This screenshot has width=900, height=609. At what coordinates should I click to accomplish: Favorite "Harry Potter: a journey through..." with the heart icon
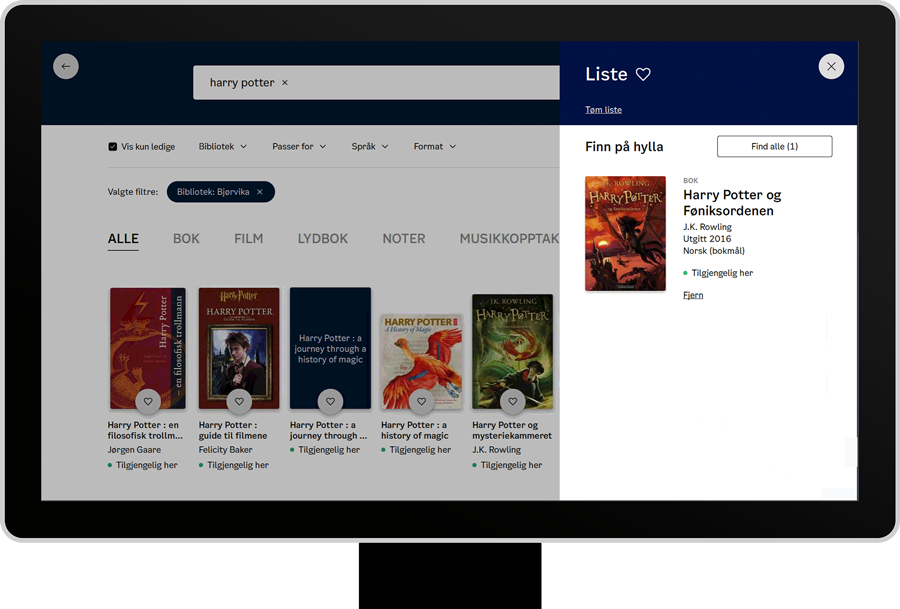click(x=329, y=401)
